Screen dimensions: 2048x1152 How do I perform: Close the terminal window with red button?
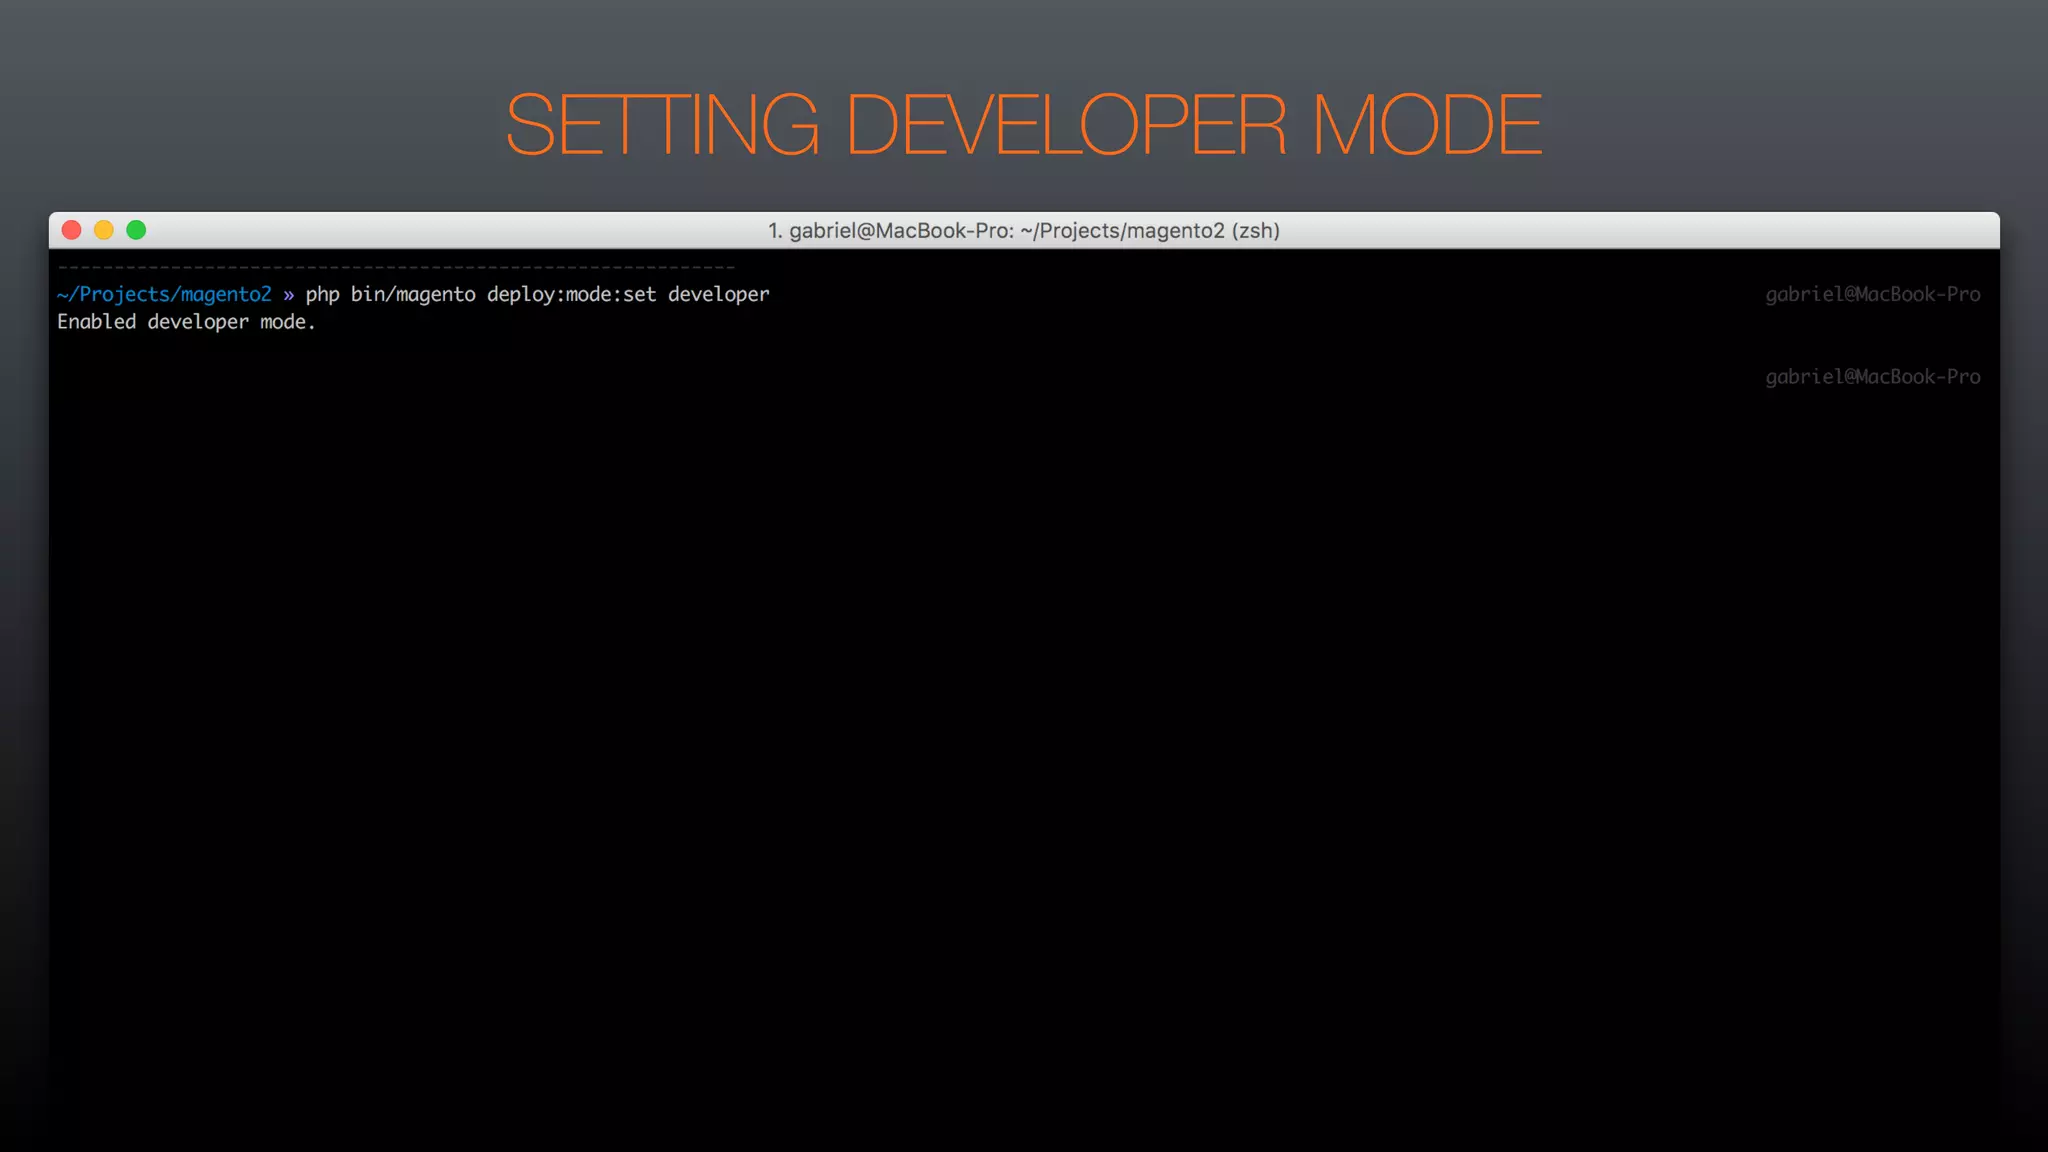(72, 230)
